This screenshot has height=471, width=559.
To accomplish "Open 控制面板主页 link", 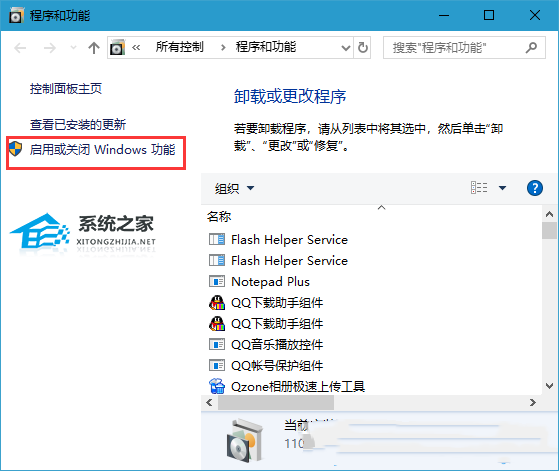I will point(66,88).
